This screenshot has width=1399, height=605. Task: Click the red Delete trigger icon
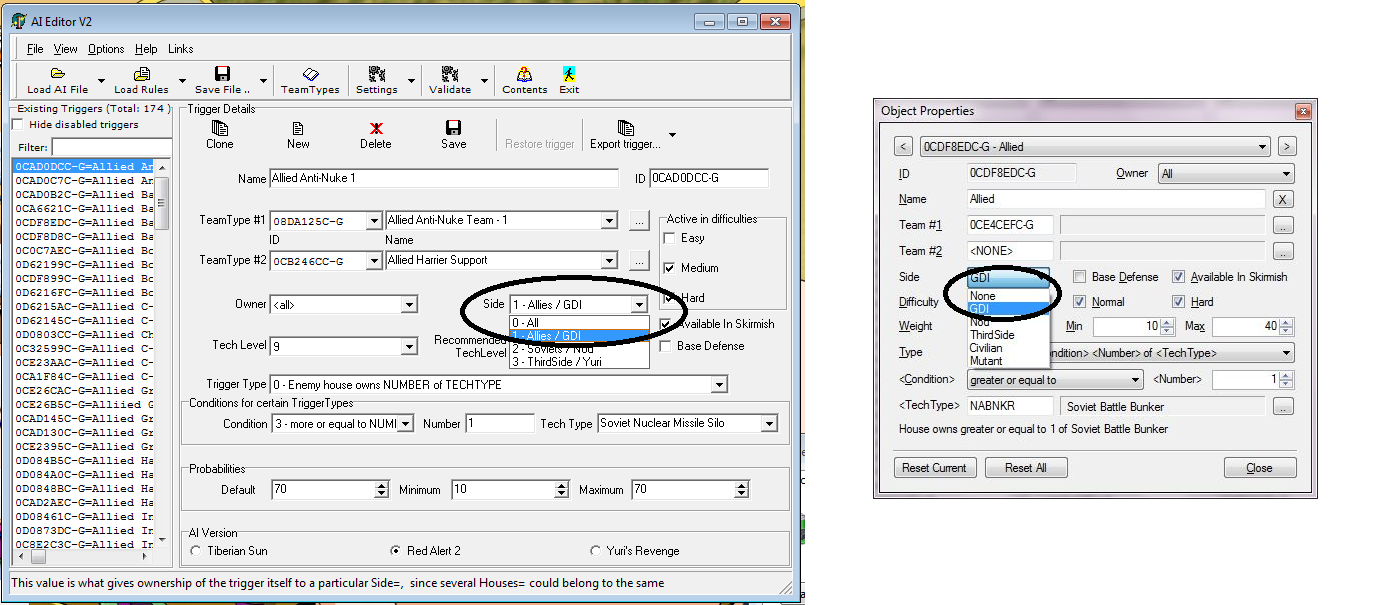[376, 128]
